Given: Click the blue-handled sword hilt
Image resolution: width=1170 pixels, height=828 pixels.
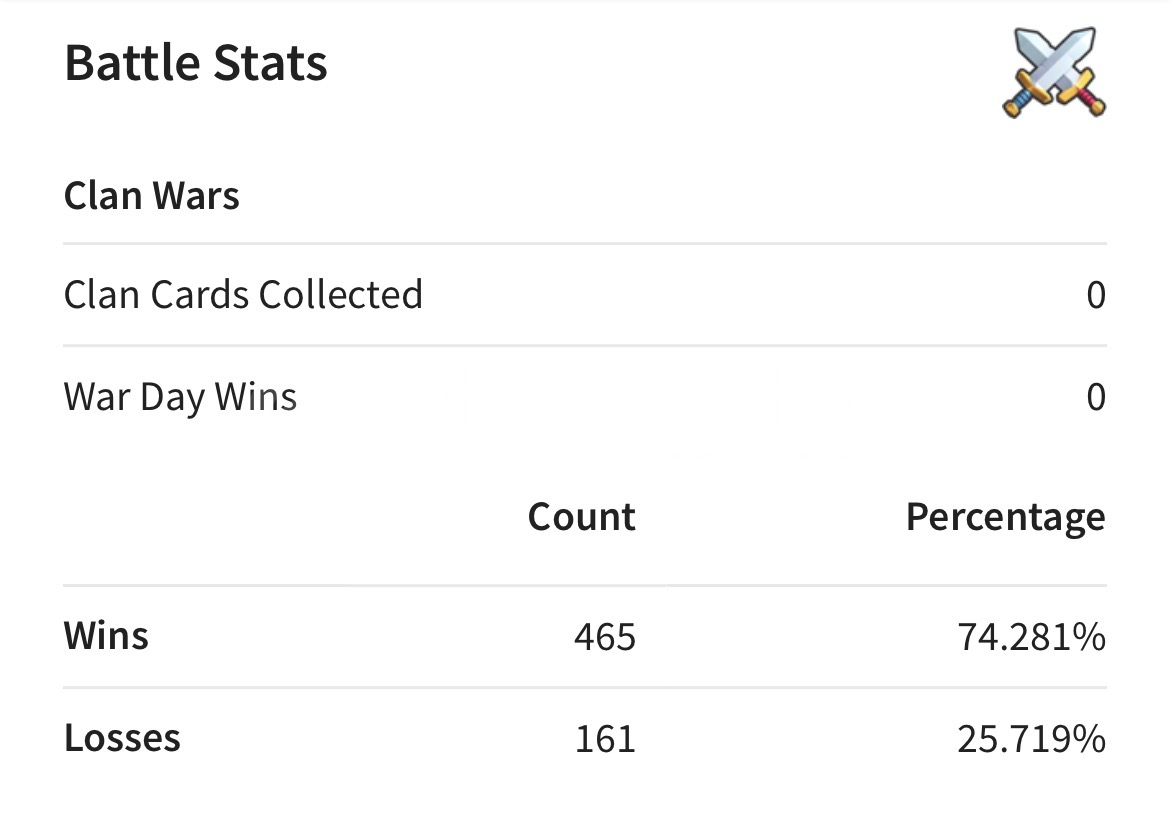Looking at the screenshot, I should point(1022,100).
